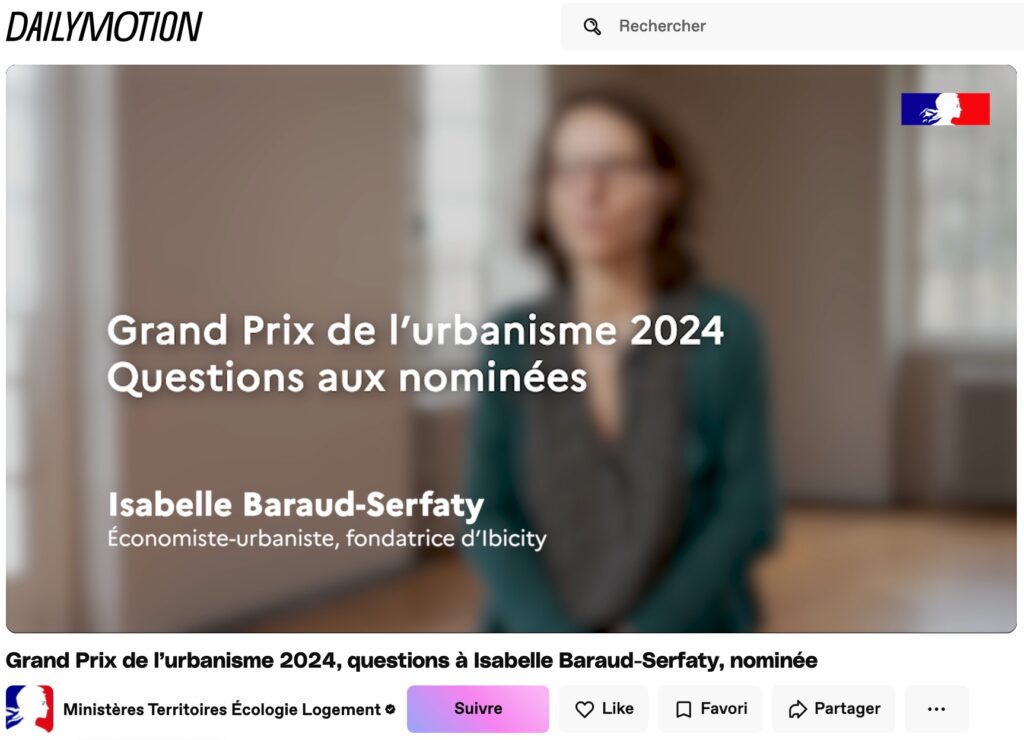Click the 'Grand Prix de l'urbanisme 2024' overlay text
This screenshot has width=1024, height=740.
point(415,331)
